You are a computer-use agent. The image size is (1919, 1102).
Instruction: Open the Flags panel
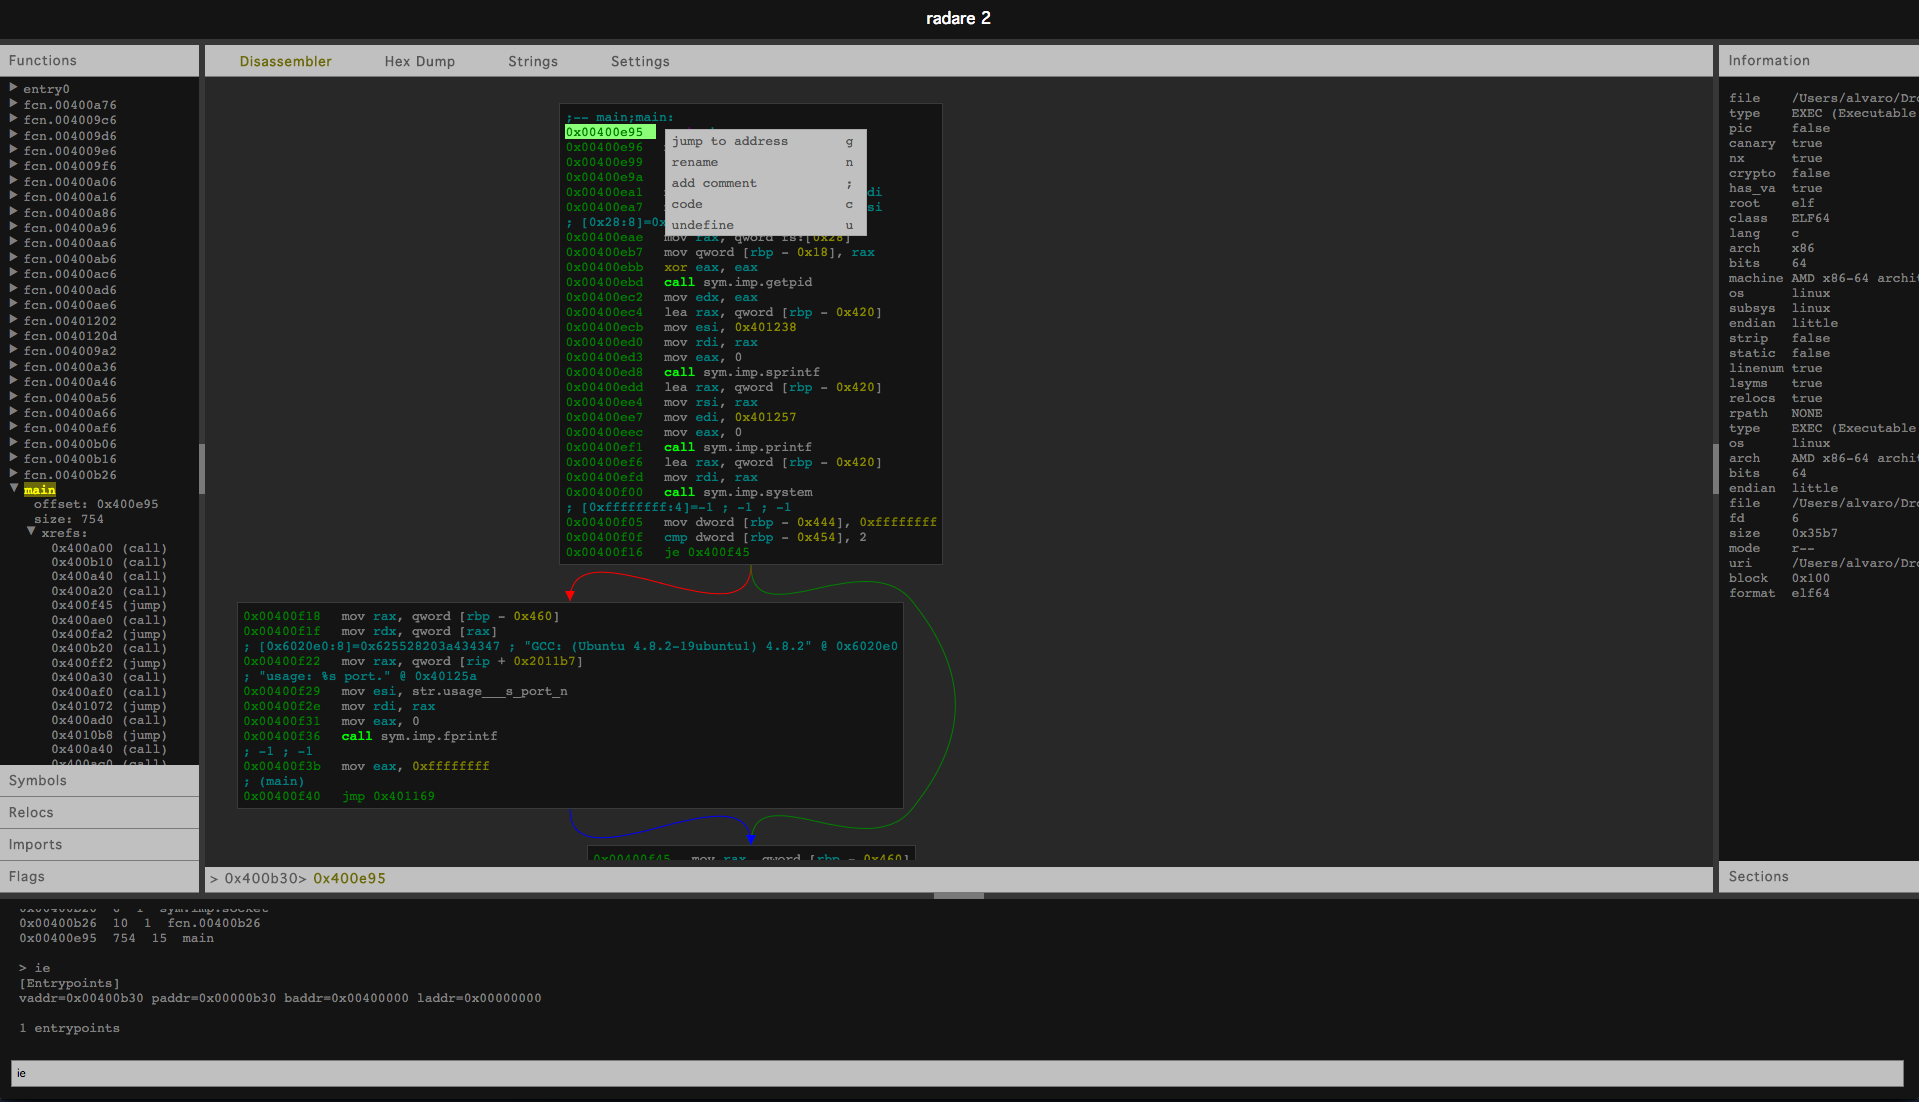[99, 877]
